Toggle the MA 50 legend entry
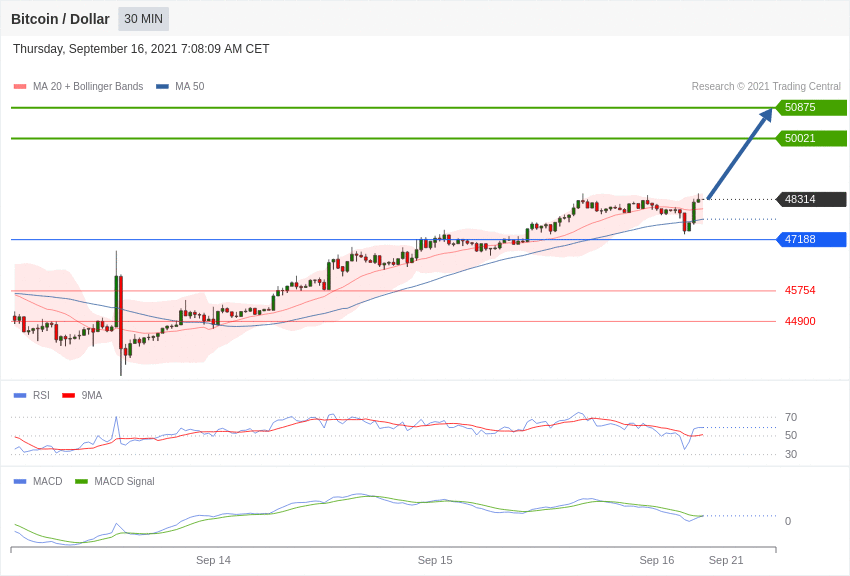 point(180,87)
